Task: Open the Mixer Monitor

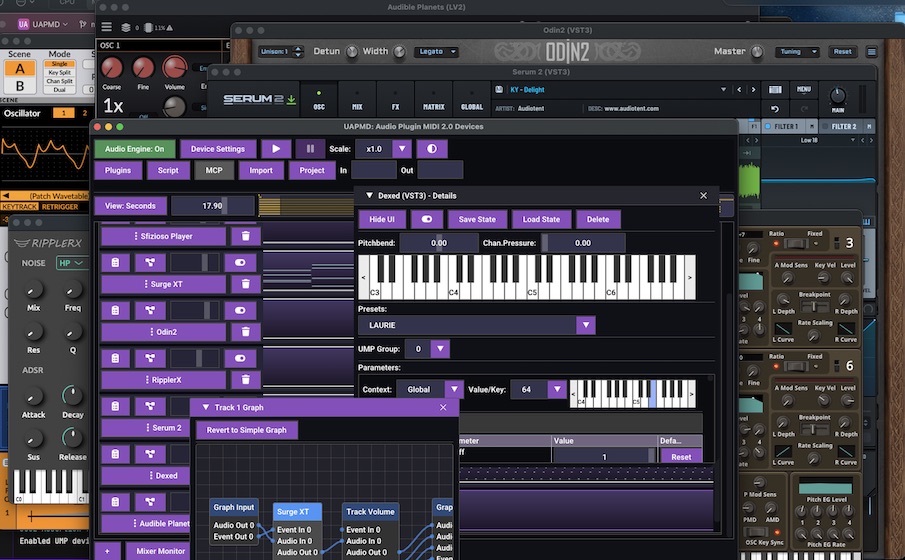Action: 160,551
